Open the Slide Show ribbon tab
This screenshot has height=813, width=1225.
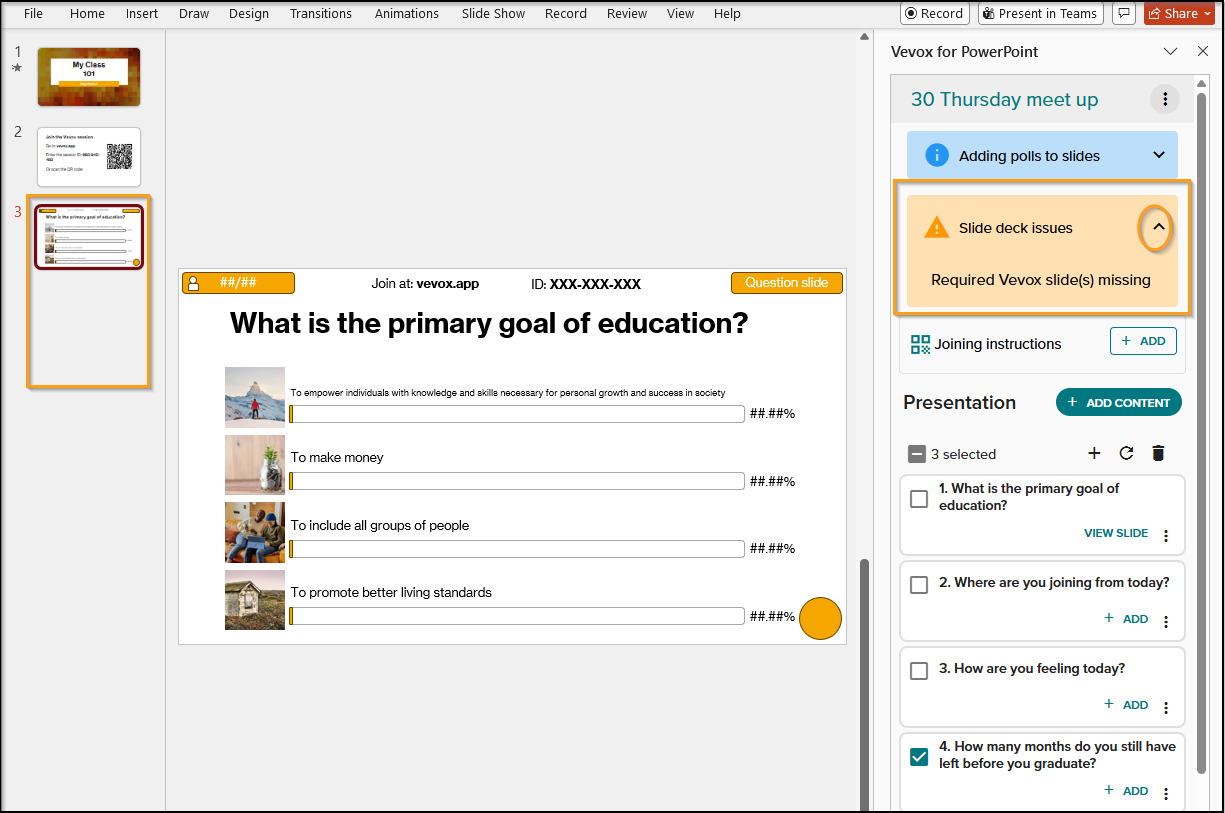point(493,13)
